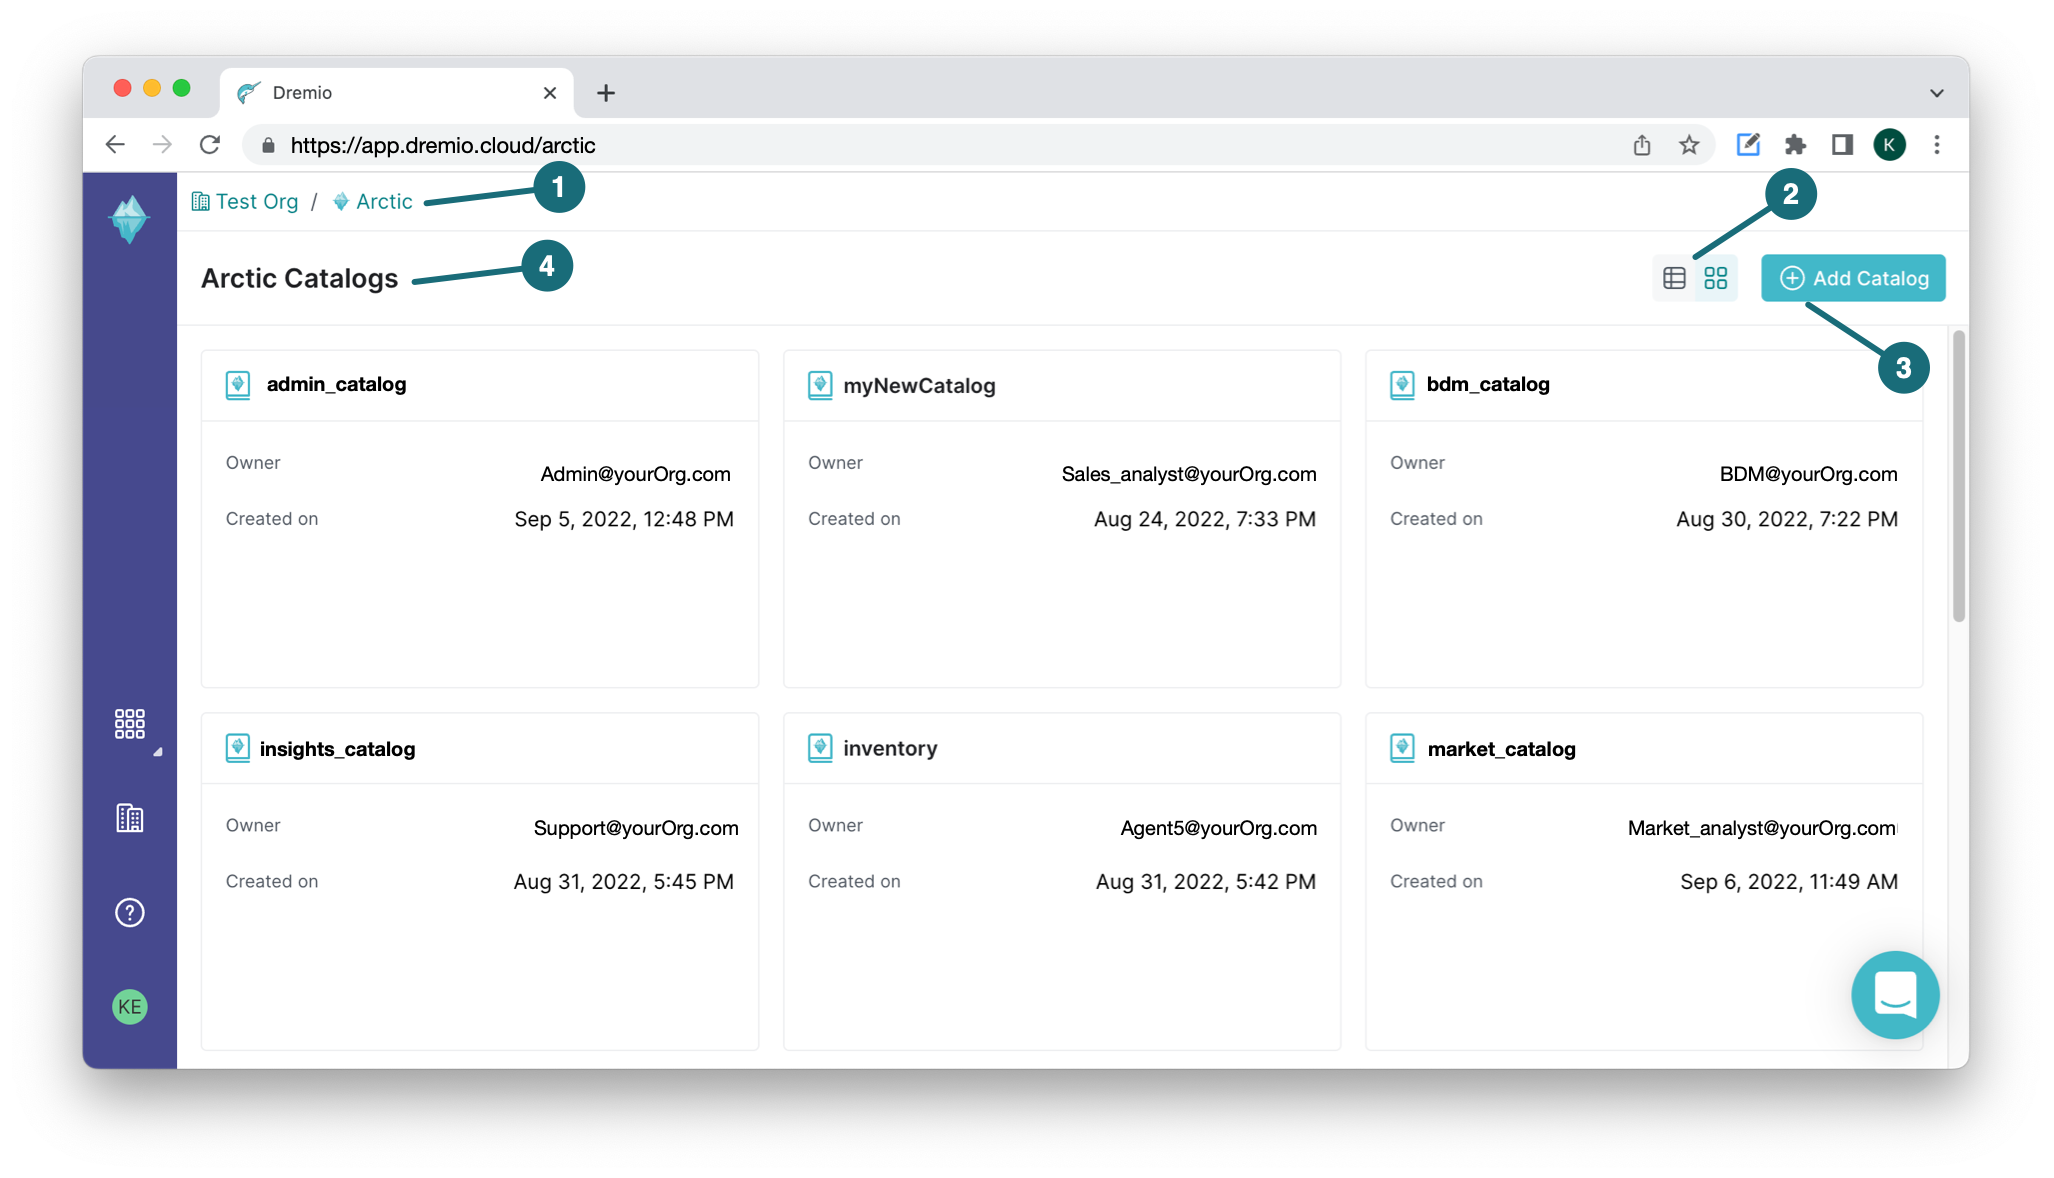Bookmark this page with the star icon
Screen dimensions: 2054x1178
[x=1689, y=145]
